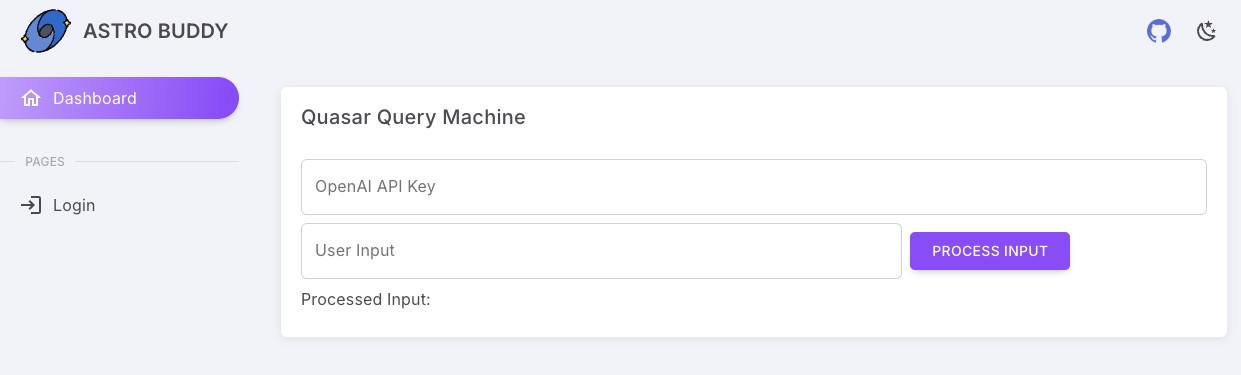Toggle dark mode with moon icon
Screen dimensions: 1241x375
pyautogui.click(x=1207, y=31)
